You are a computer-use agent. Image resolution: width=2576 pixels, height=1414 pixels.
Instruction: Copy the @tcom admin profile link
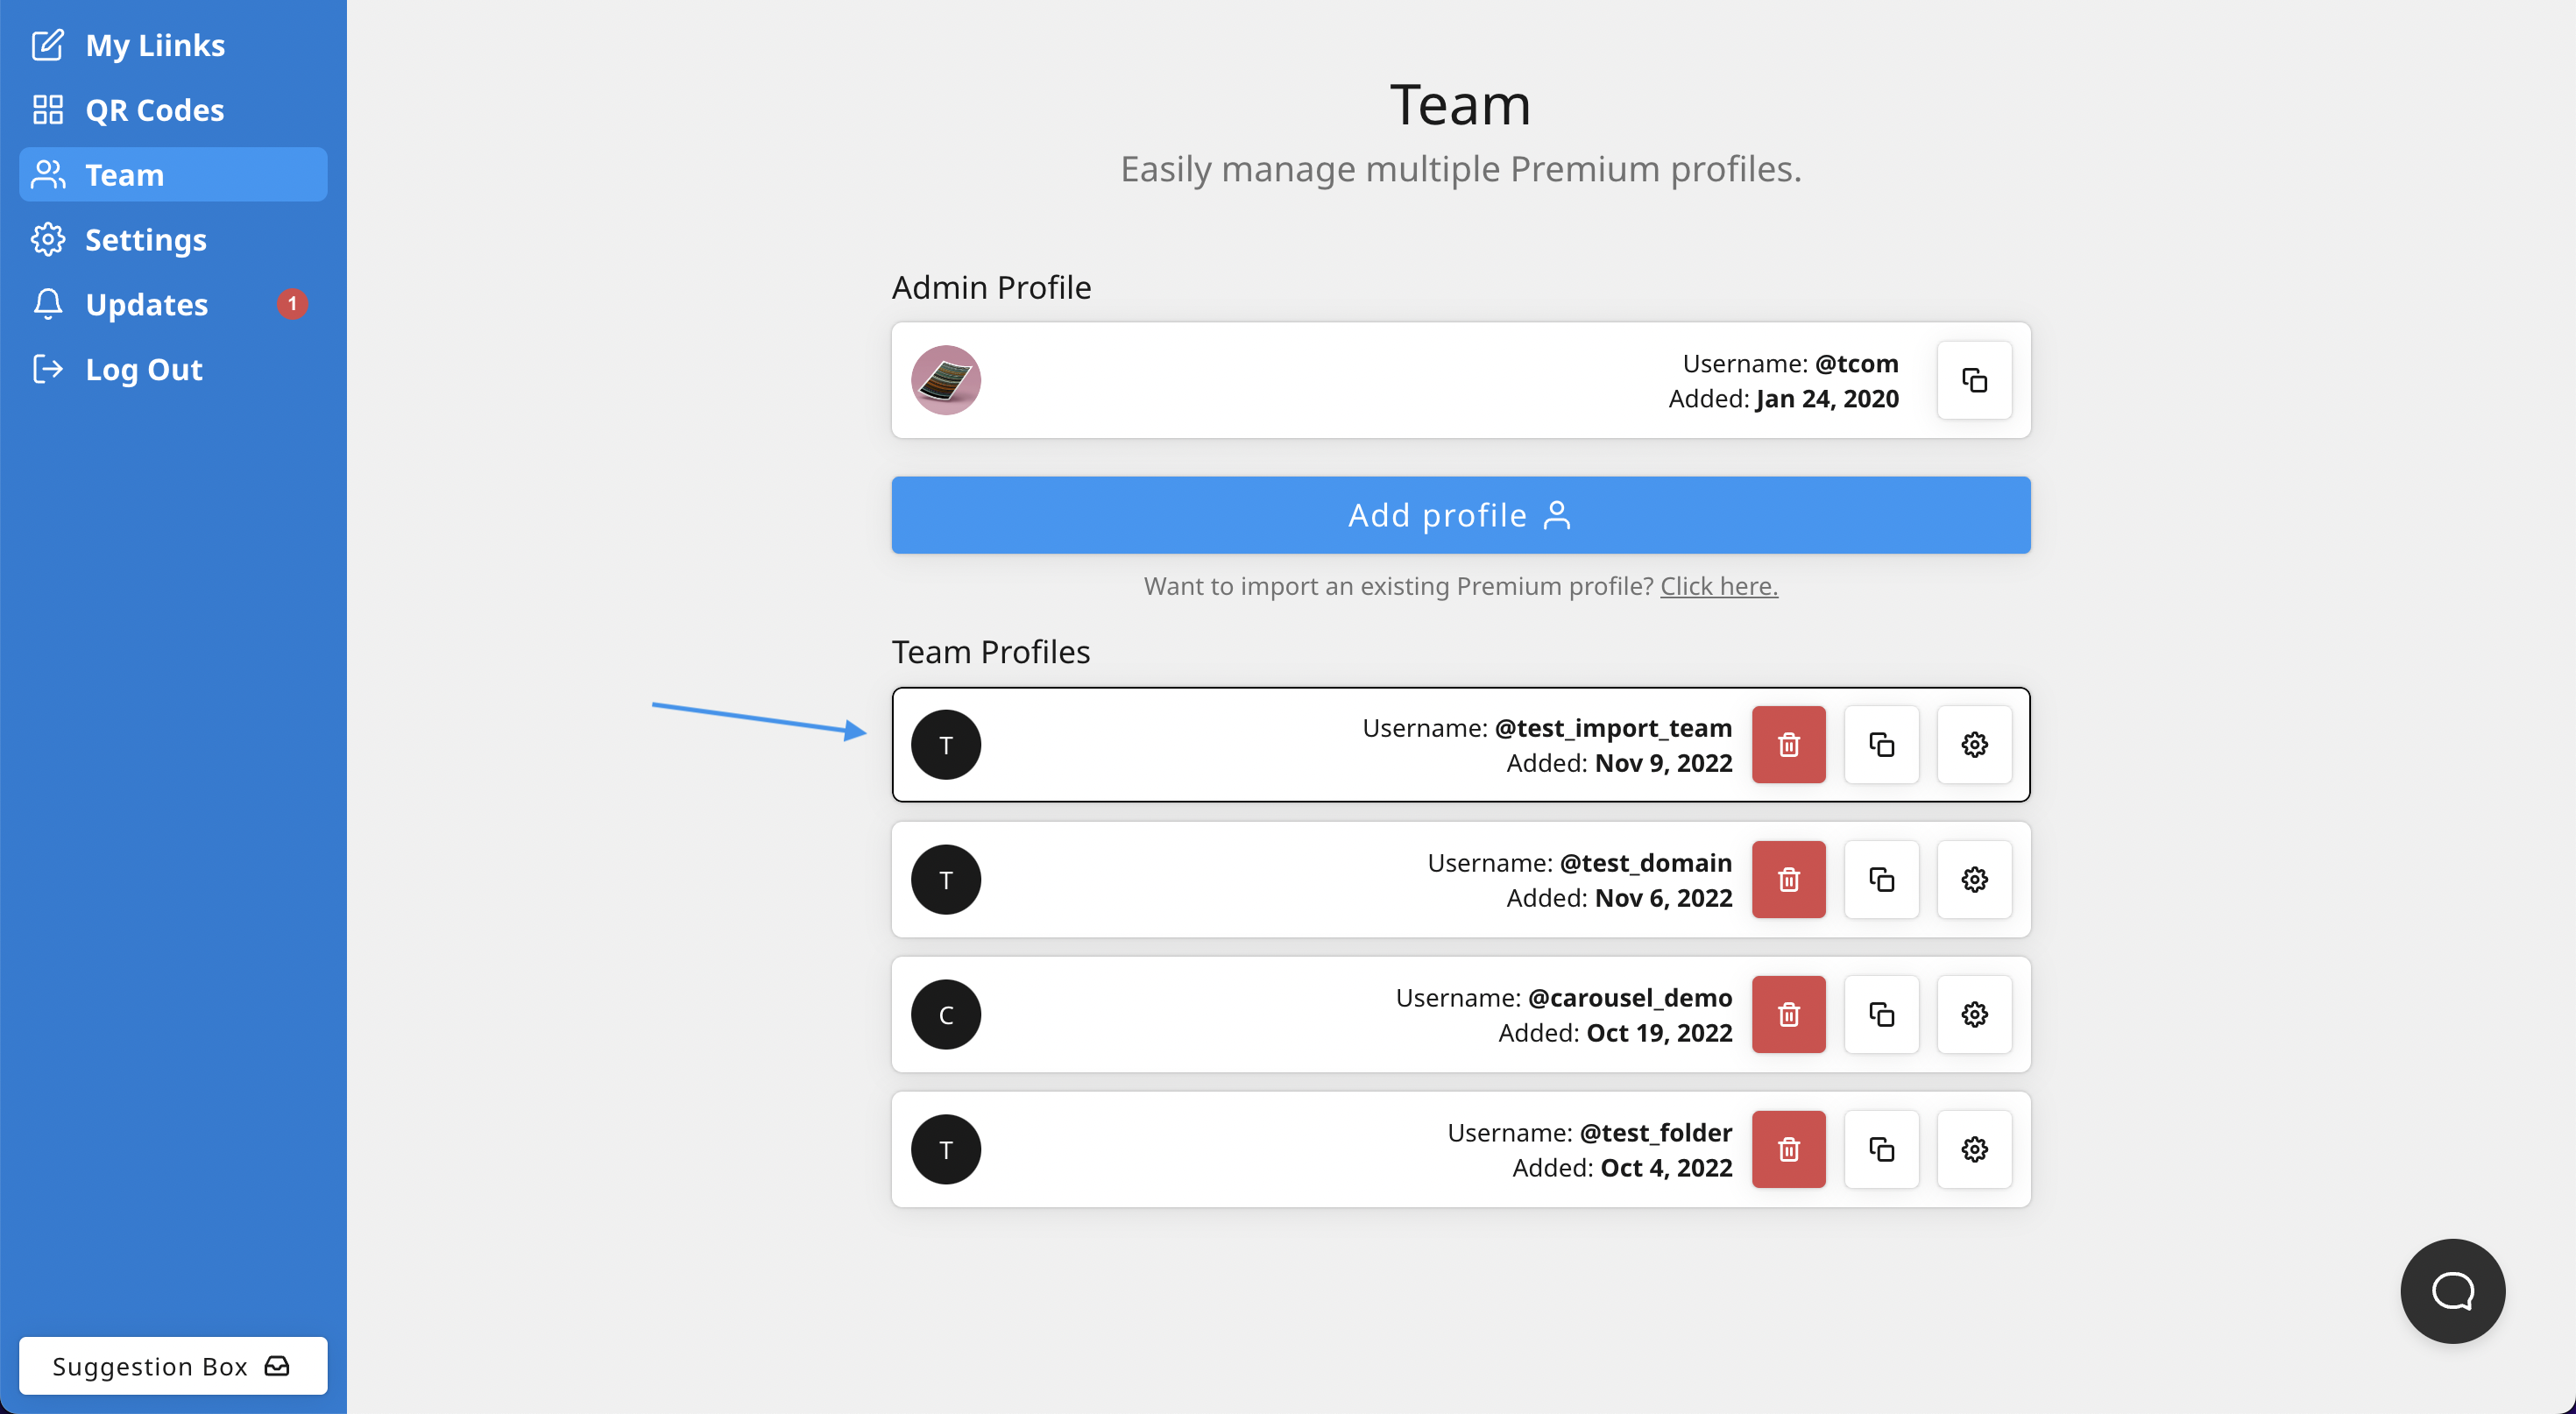[1974, 380]
